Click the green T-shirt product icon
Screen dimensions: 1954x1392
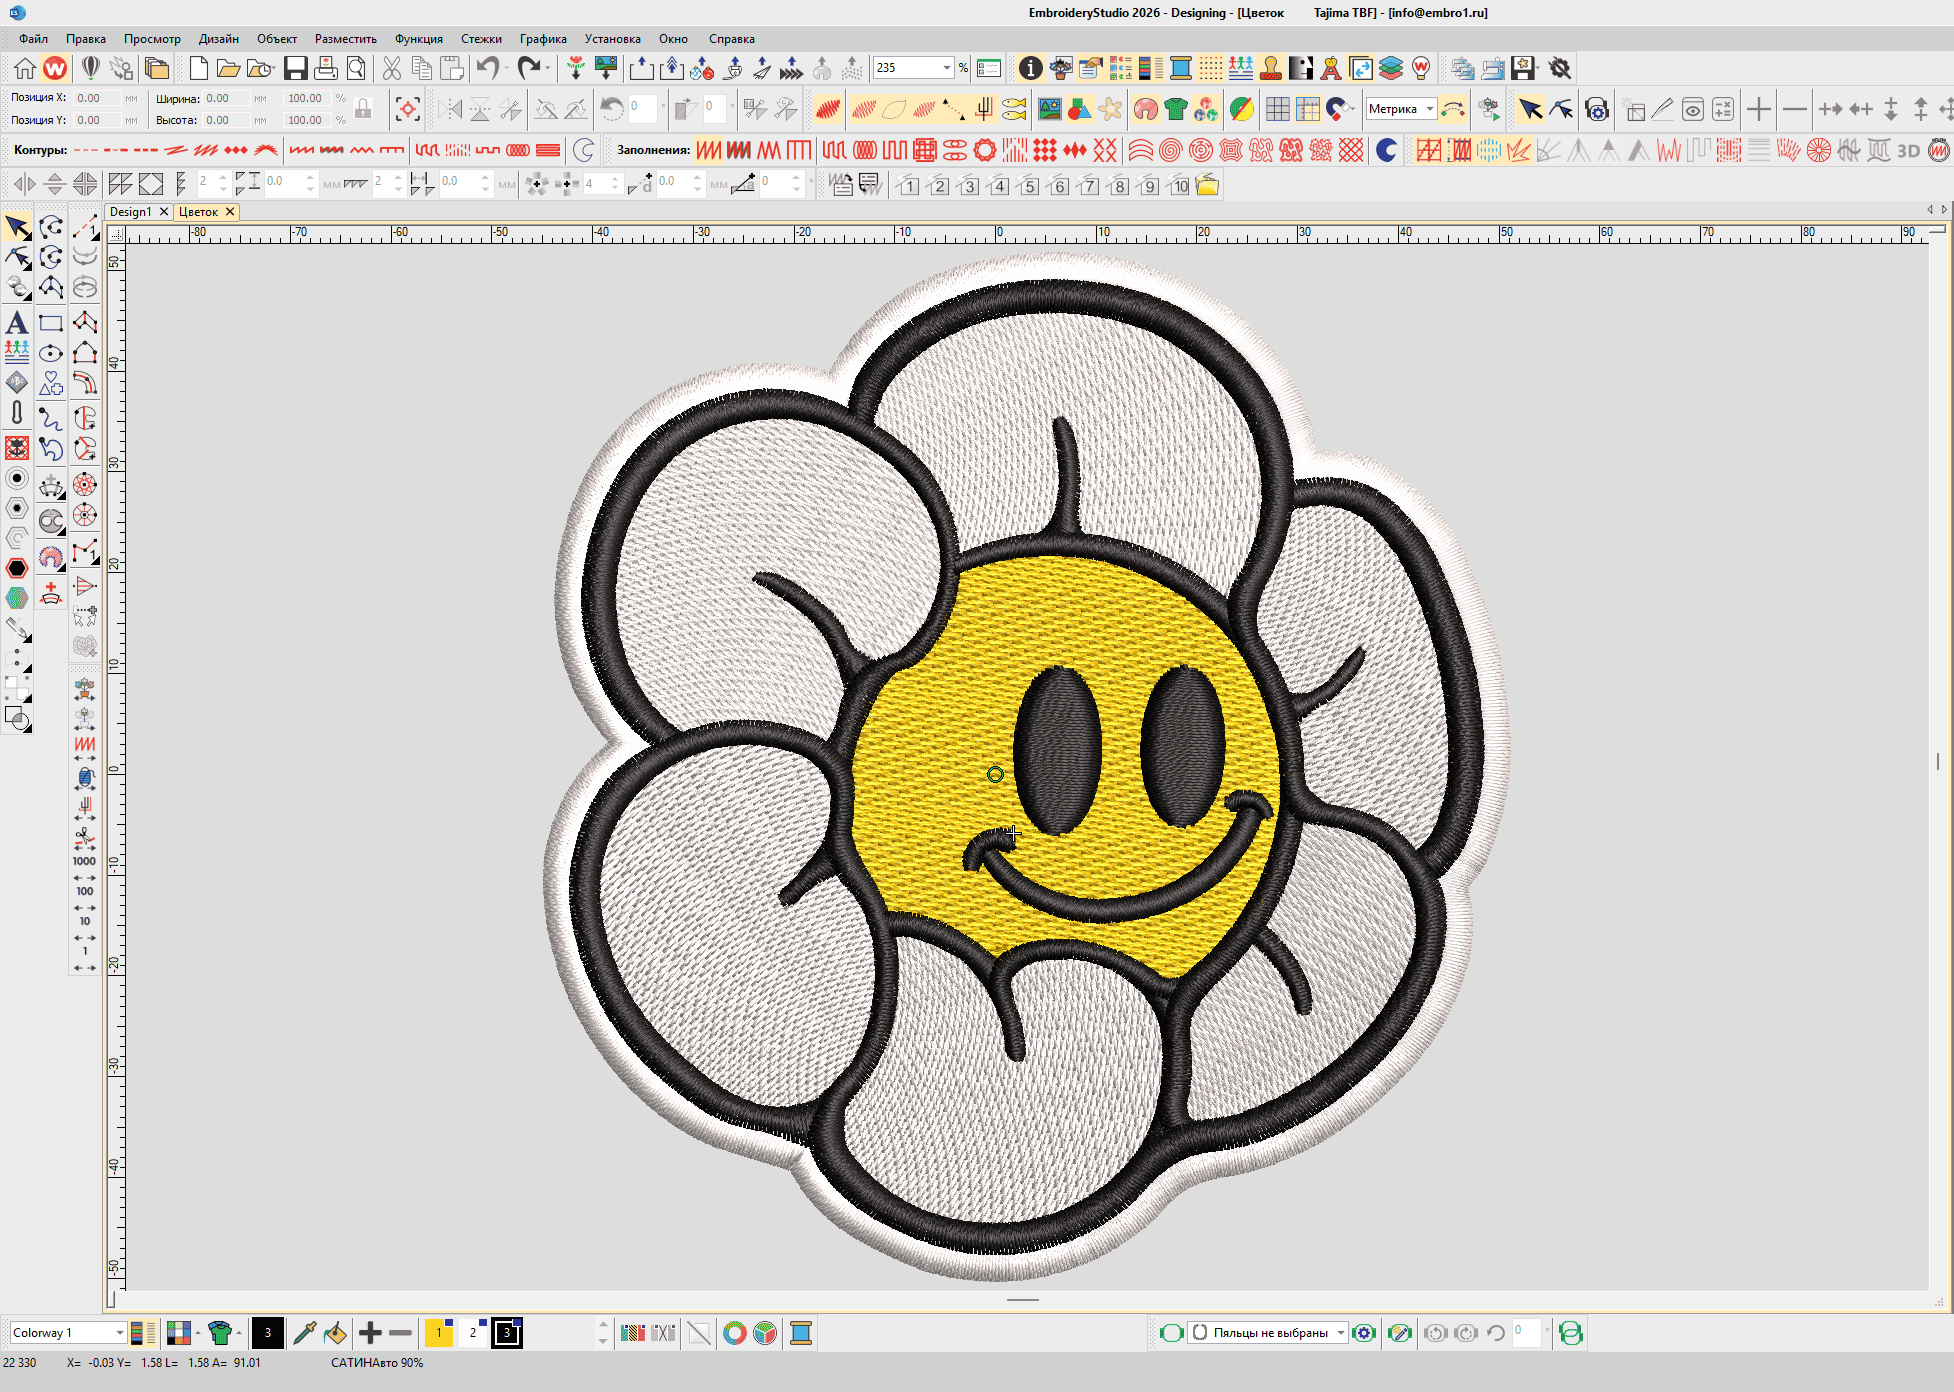(1176, 109)
